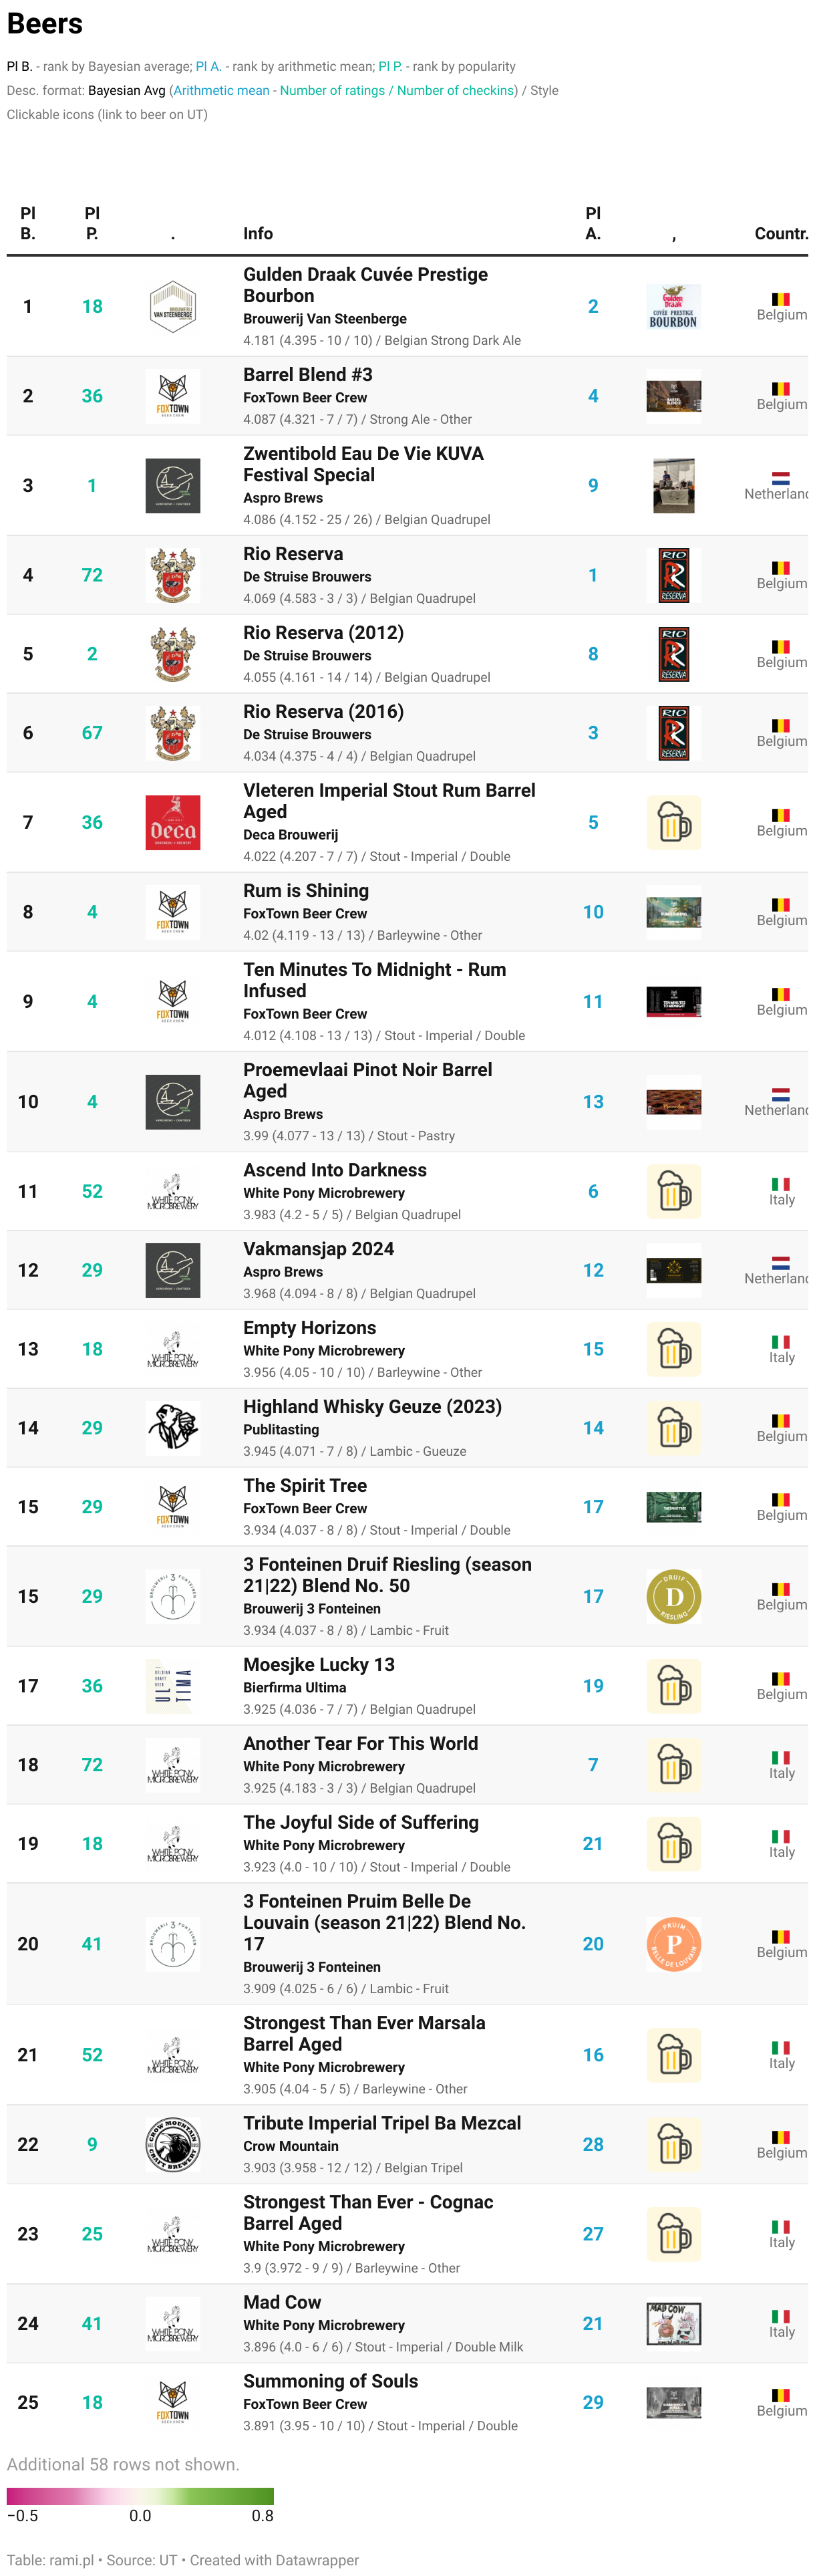This screenshot has height=2576, width=815.
Task: Open Aspro Brews logo for Zwentibold row
Action: [172, 485]
